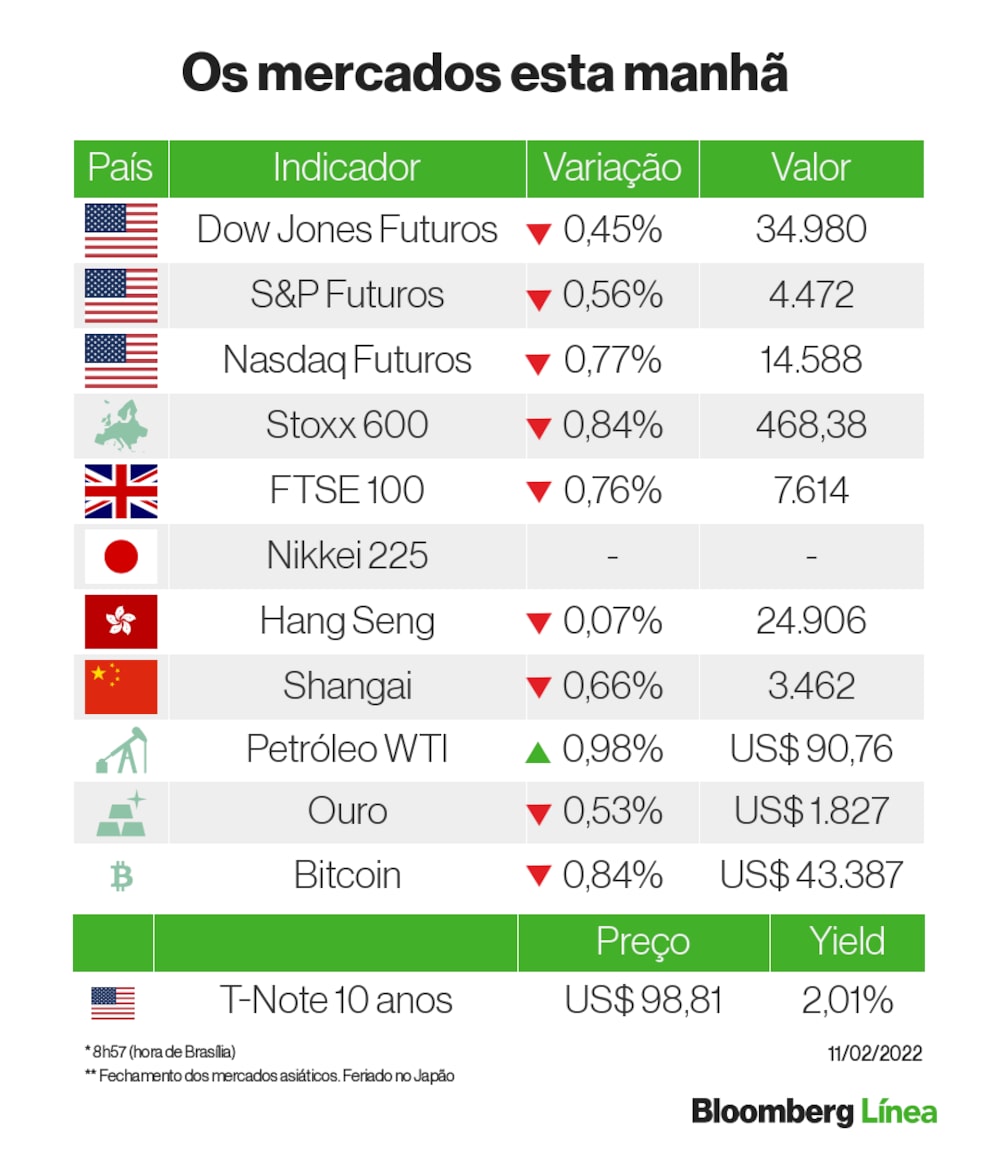
Task: Click the green up arrow for Petróleo WTI
Action: [538, 752]
